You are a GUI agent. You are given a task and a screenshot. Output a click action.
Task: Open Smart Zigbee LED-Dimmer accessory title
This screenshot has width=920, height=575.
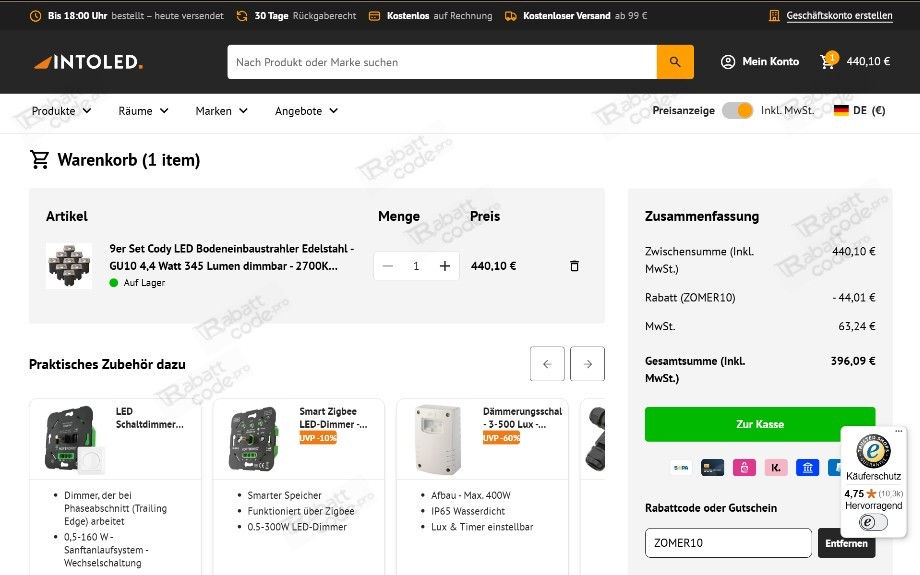(333, 418)
